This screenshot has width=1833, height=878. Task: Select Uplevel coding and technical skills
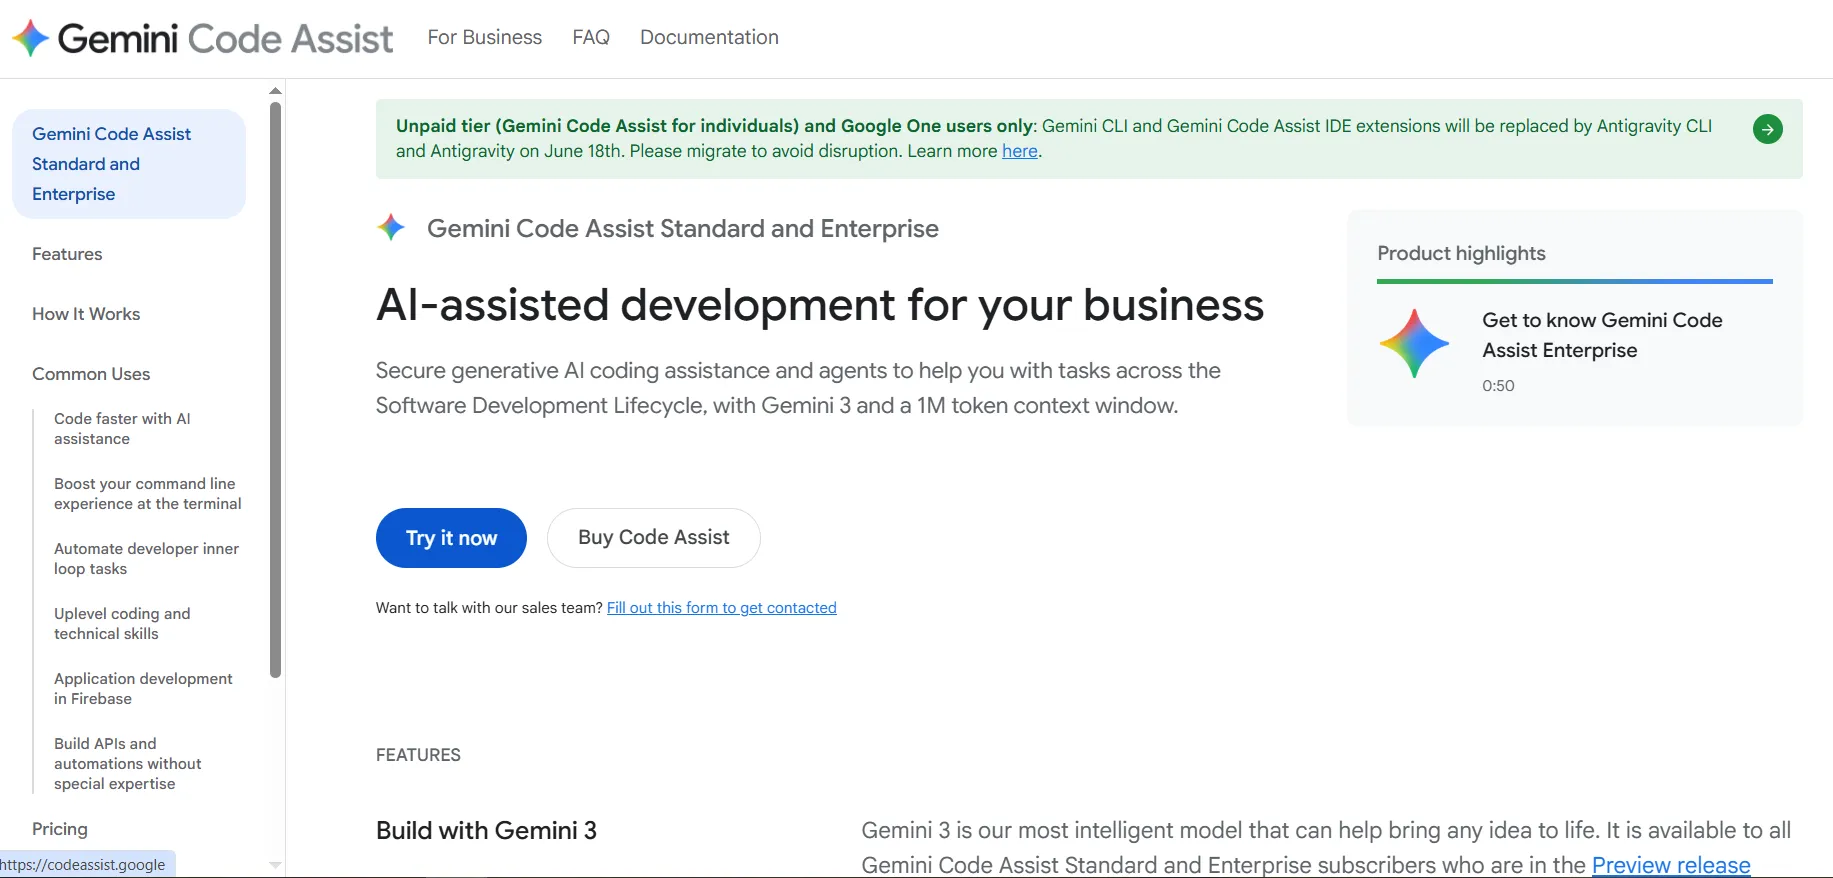122,624
